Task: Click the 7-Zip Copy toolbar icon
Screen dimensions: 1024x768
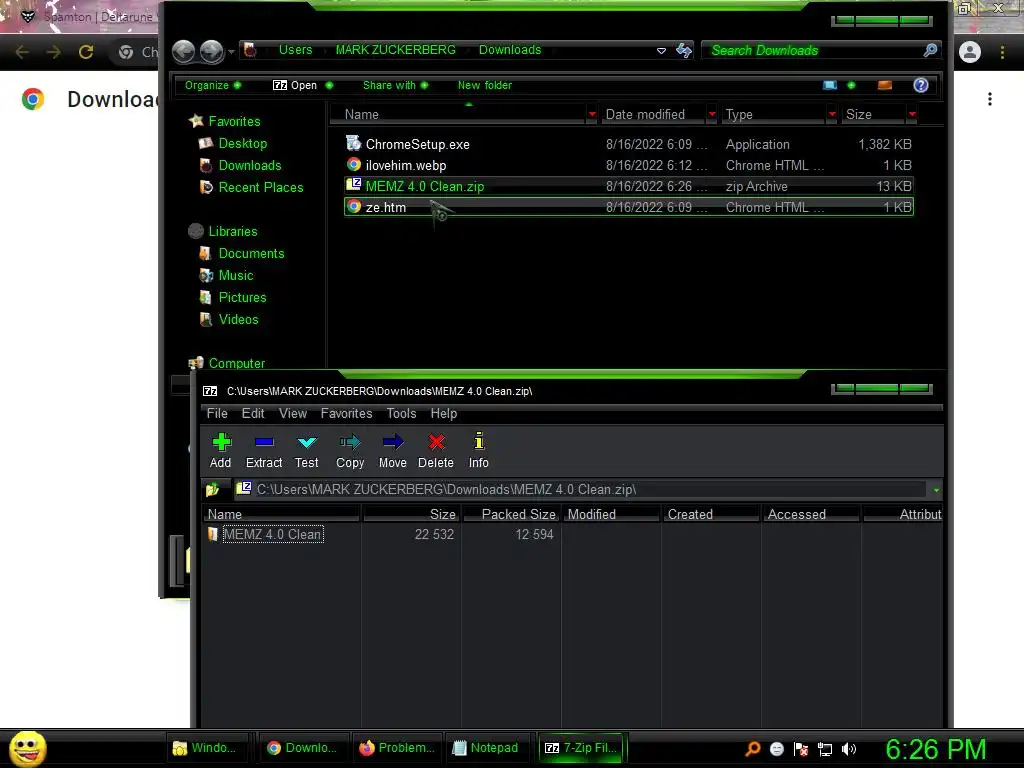Action: [350, 442]
